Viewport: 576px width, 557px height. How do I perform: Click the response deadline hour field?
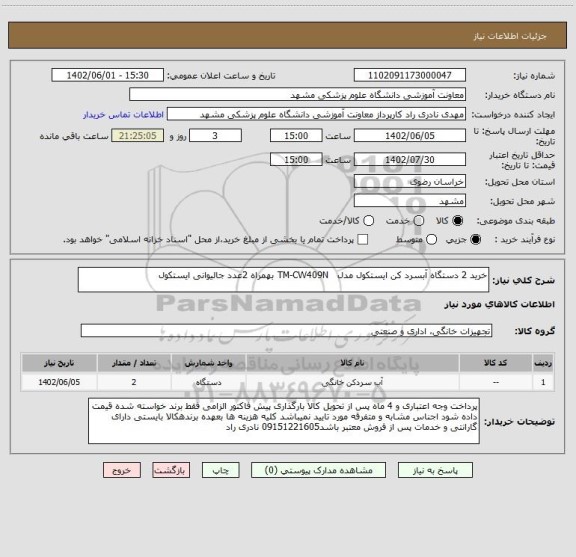point(296,136)
